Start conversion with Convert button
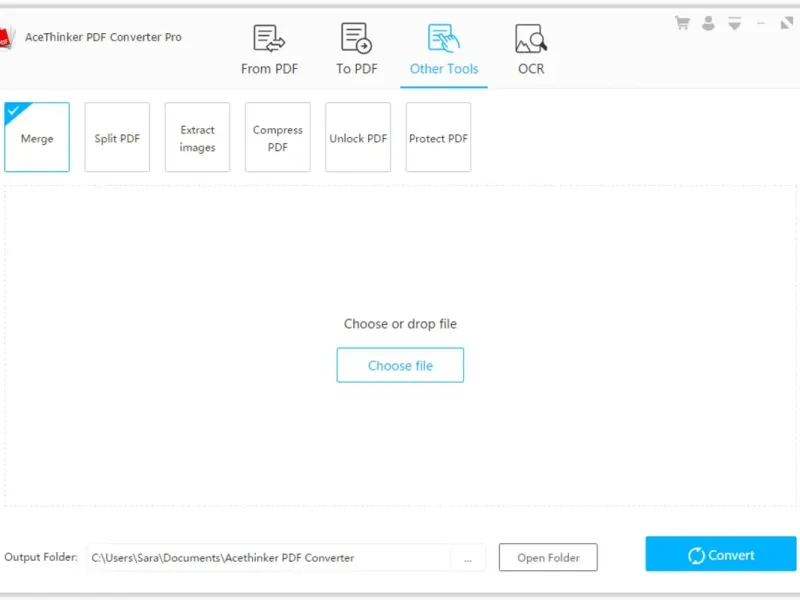Screen dimensions: 800x600 tap(720, 554)
